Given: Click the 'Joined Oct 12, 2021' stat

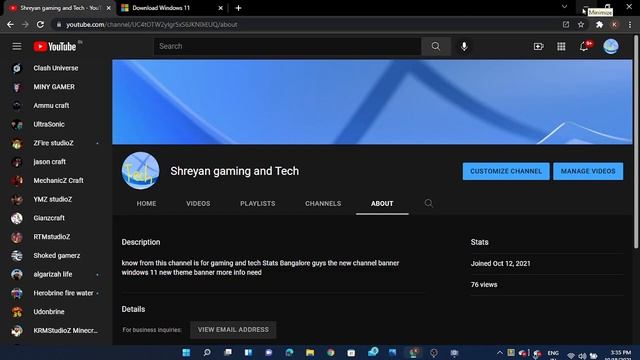Looking at the screenshot, I should pyautogui.click(x=500, y=264).
